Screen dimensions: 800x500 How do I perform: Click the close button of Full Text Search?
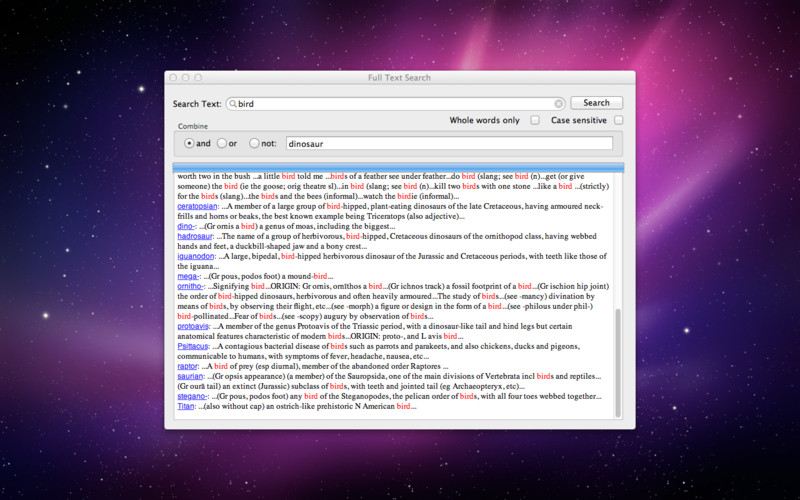click(x=173, y=78)
